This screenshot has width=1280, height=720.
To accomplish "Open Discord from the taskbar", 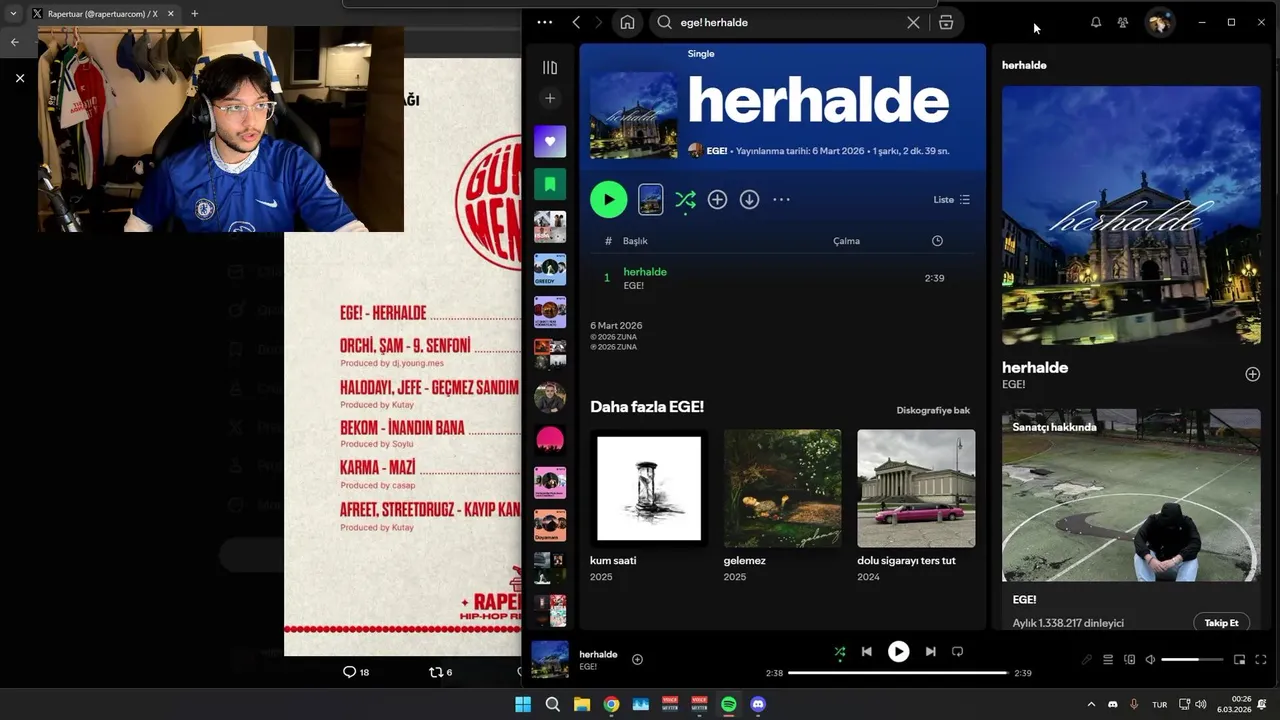I will click(758, 704).
